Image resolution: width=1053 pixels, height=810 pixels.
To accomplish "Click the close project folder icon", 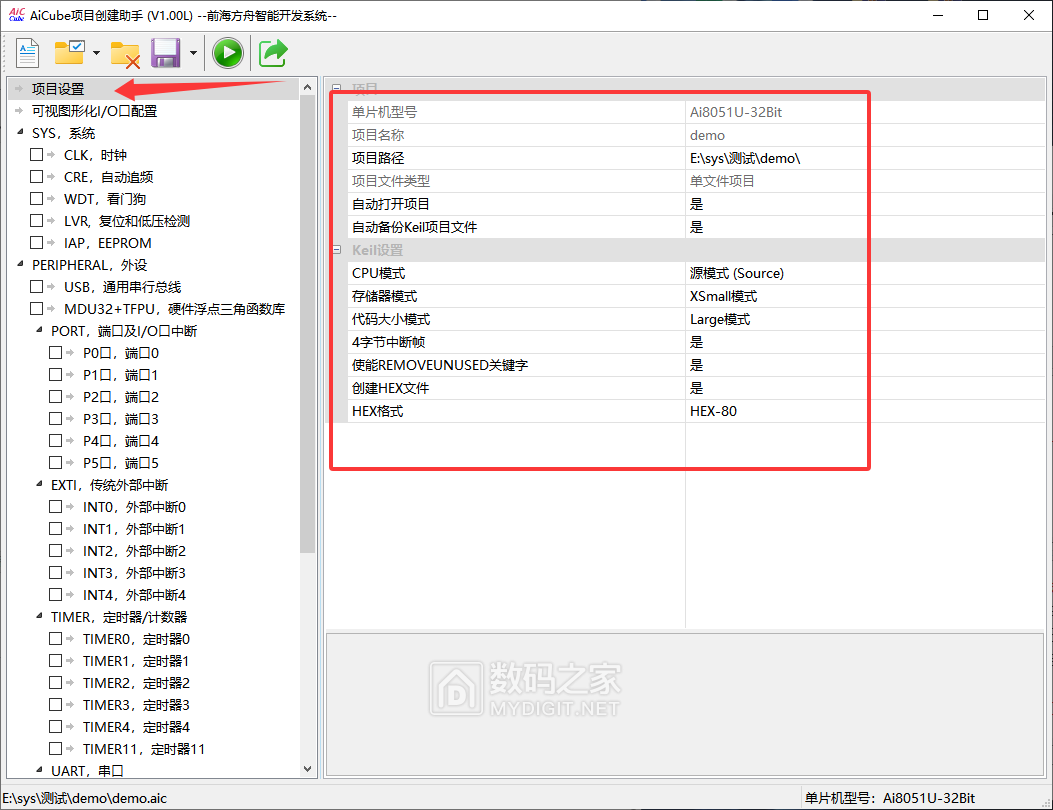I will coord(125,52).
